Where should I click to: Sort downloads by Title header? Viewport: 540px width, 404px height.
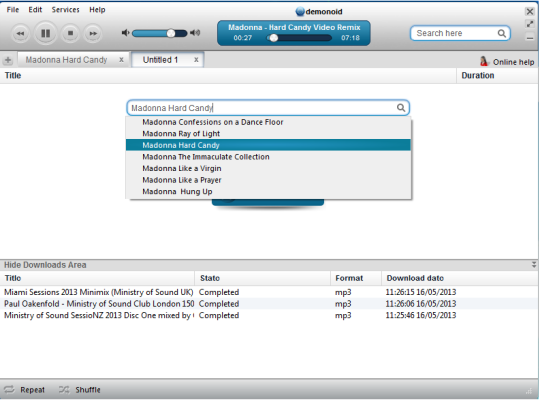[x=97, y=278]
